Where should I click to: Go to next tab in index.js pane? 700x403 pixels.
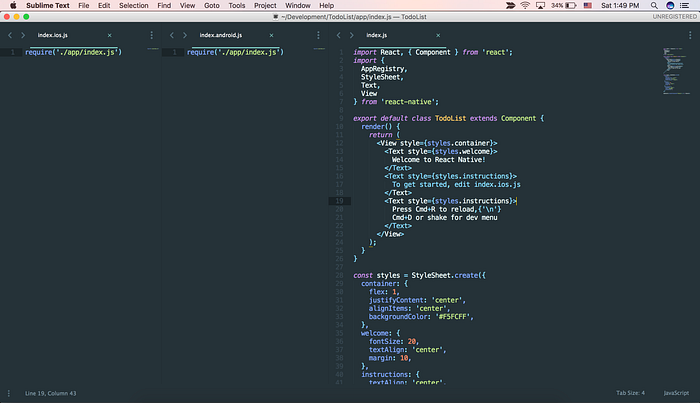coord(352,35)
